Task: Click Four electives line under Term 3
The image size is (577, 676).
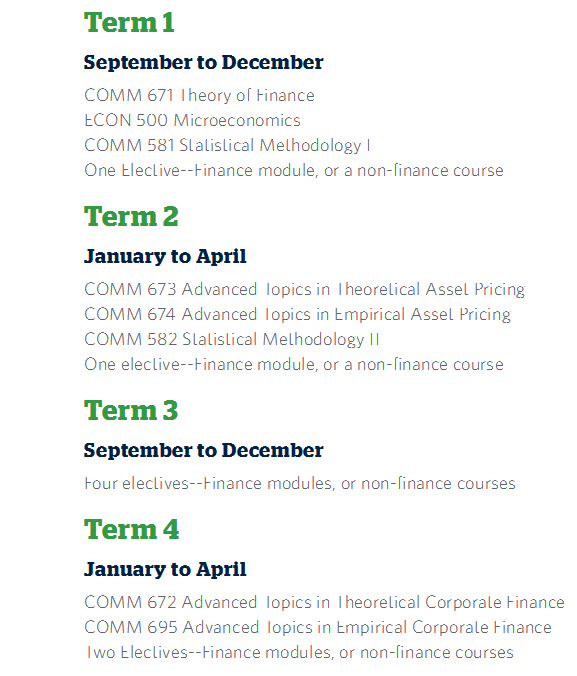Action: pos(300,484)
